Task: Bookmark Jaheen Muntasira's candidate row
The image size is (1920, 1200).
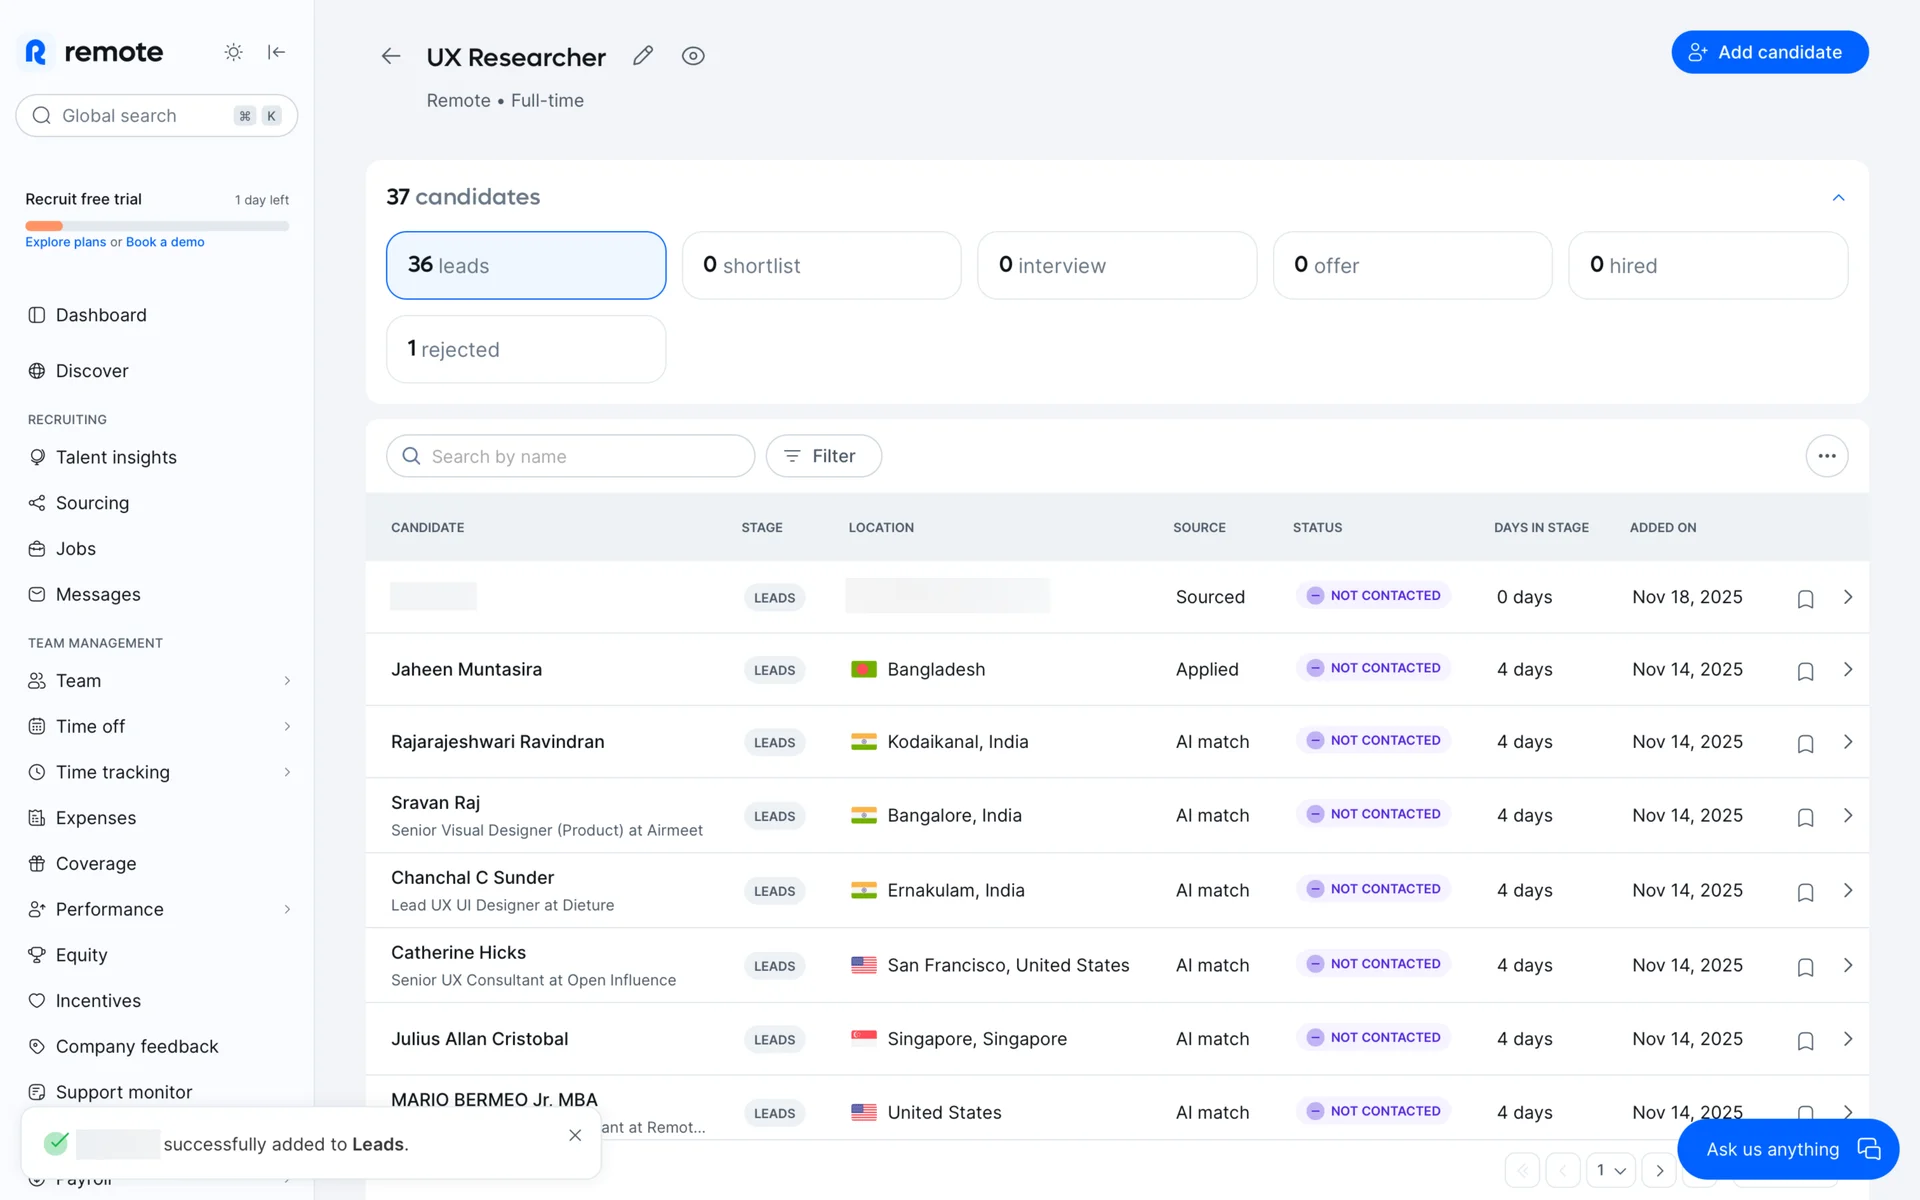Action: pos(1805,671)
